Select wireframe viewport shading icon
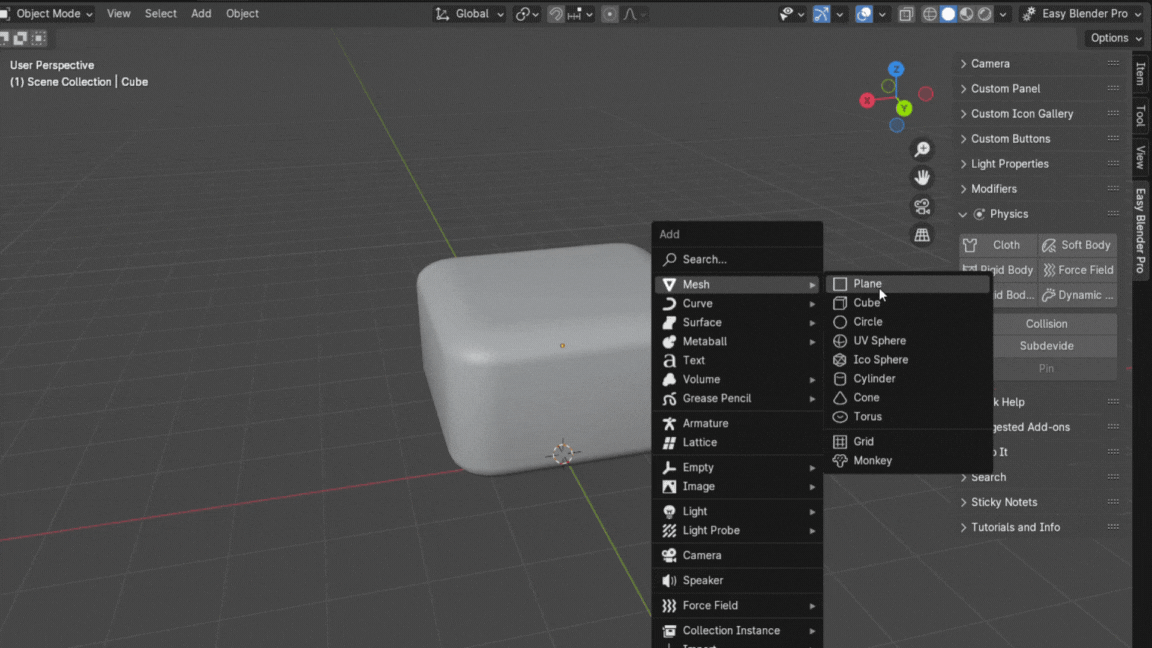The height and width of the screenshot is (648, 1152). [x=930, y=14]
